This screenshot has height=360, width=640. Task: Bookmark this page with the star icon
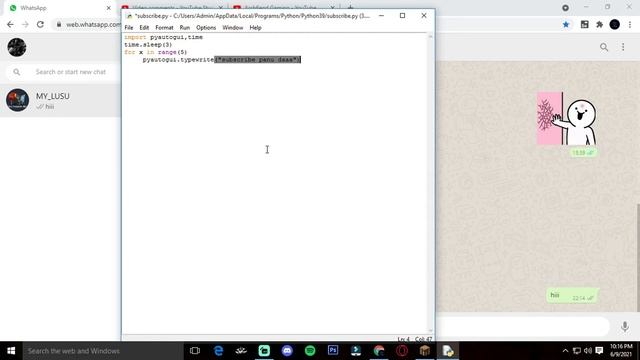(566, 24)
